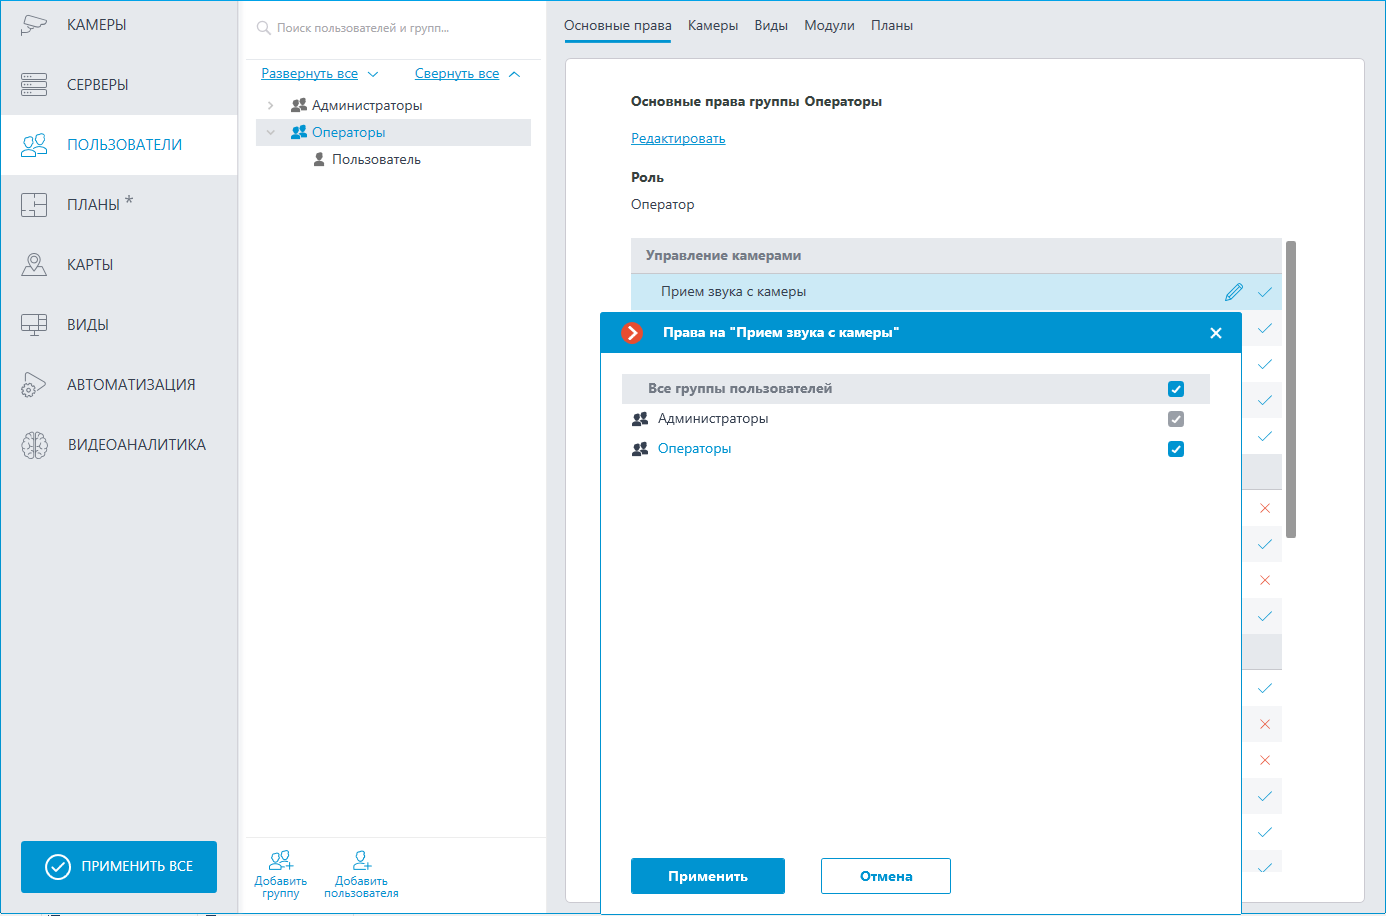Toggle the Все группы пользователей checkbox
Viewport: 1386px width, 916px height.
1176,389
